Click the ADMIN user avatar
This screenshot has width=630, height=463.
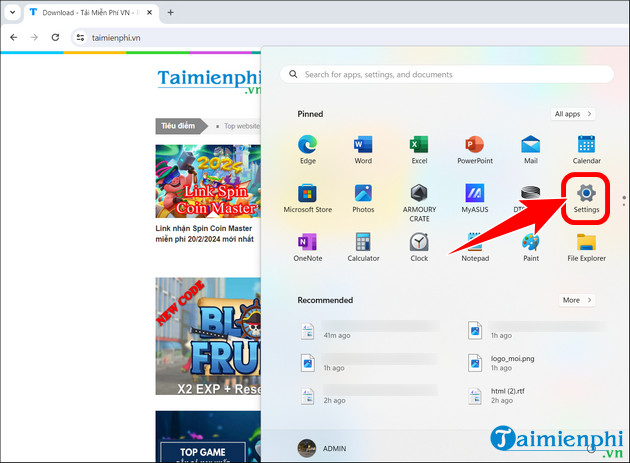307,448
